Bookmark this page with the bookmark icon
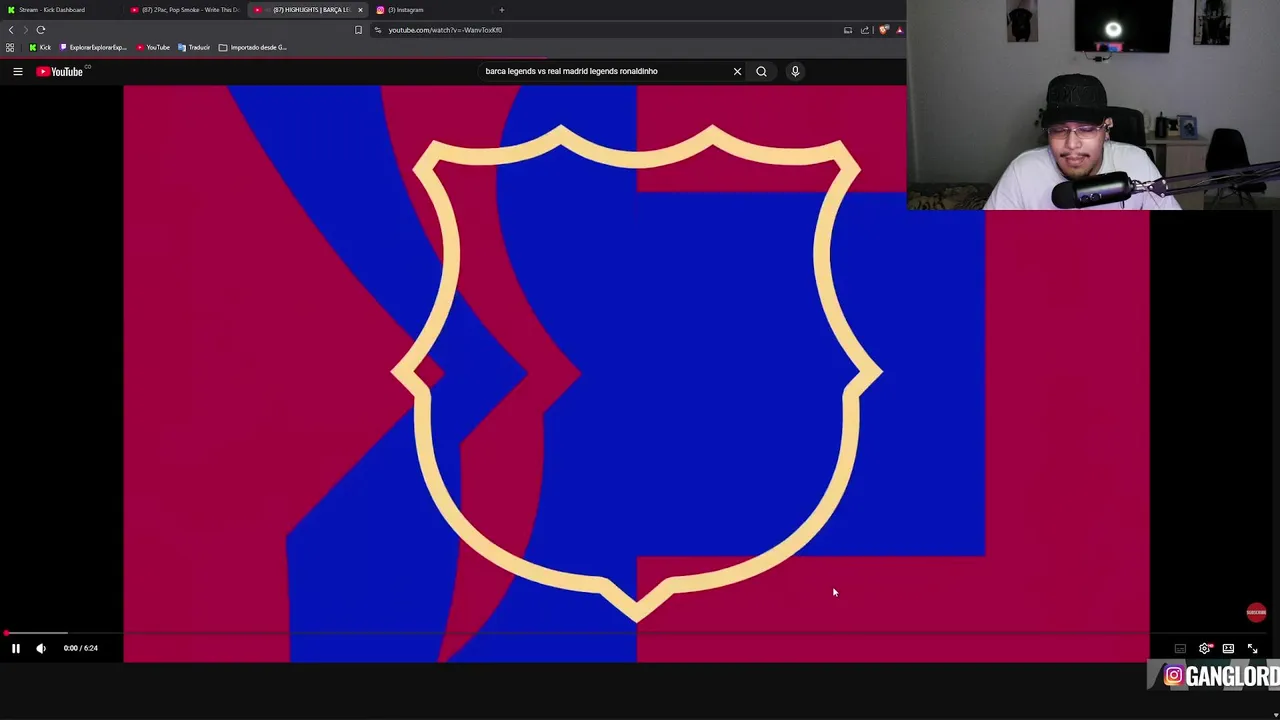This screenshot has width=1280, height=720. (358, 30)
